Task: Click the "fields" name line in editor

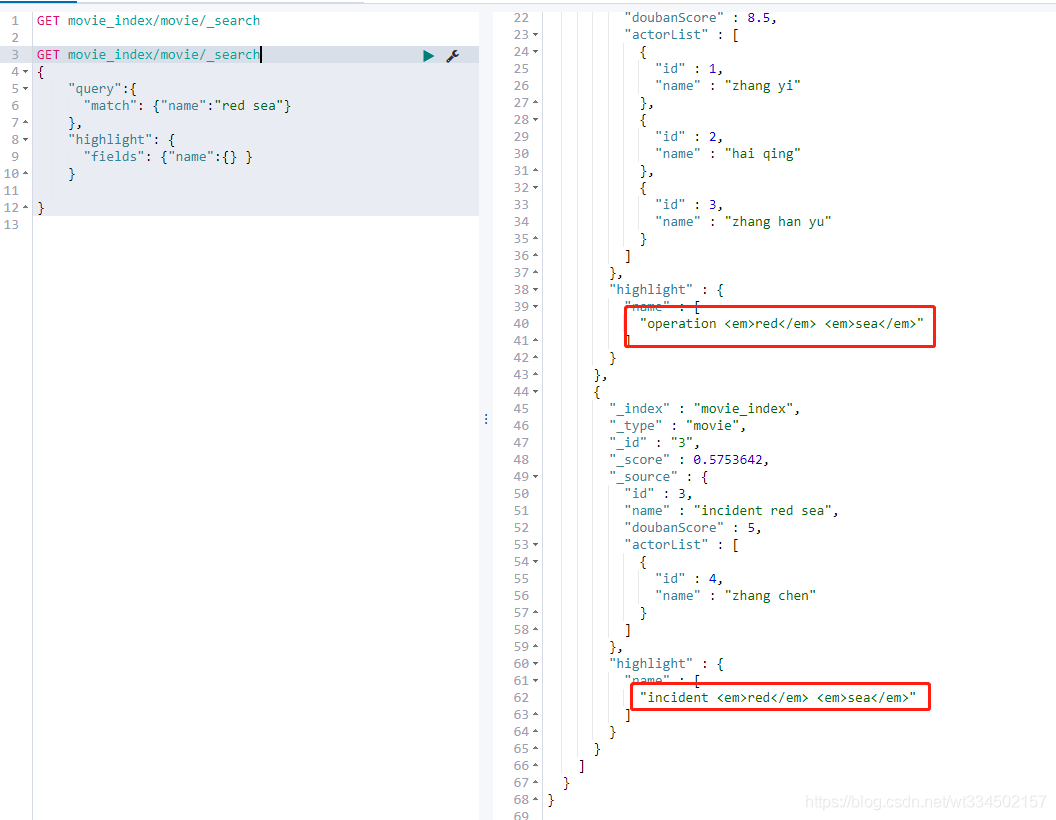Action: 168,157
